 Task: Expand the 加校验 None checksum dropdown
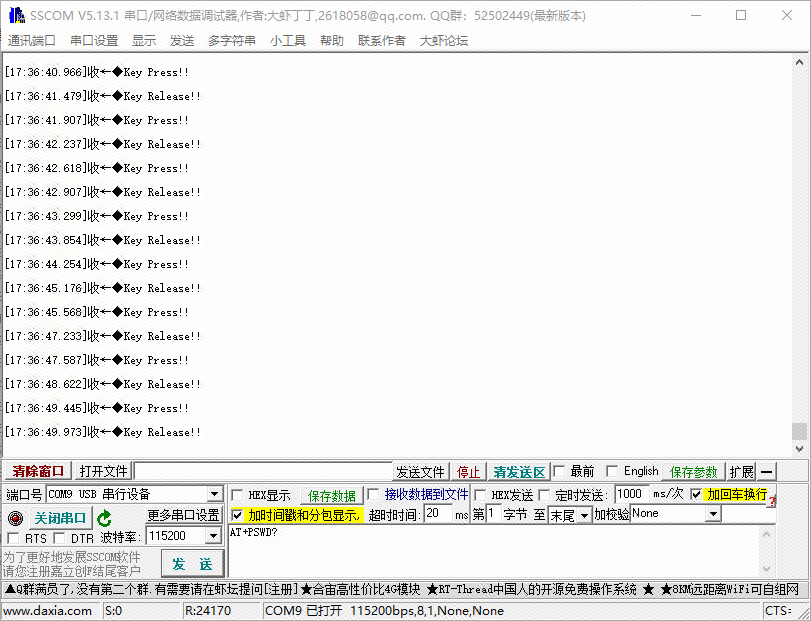coord(713,514)
